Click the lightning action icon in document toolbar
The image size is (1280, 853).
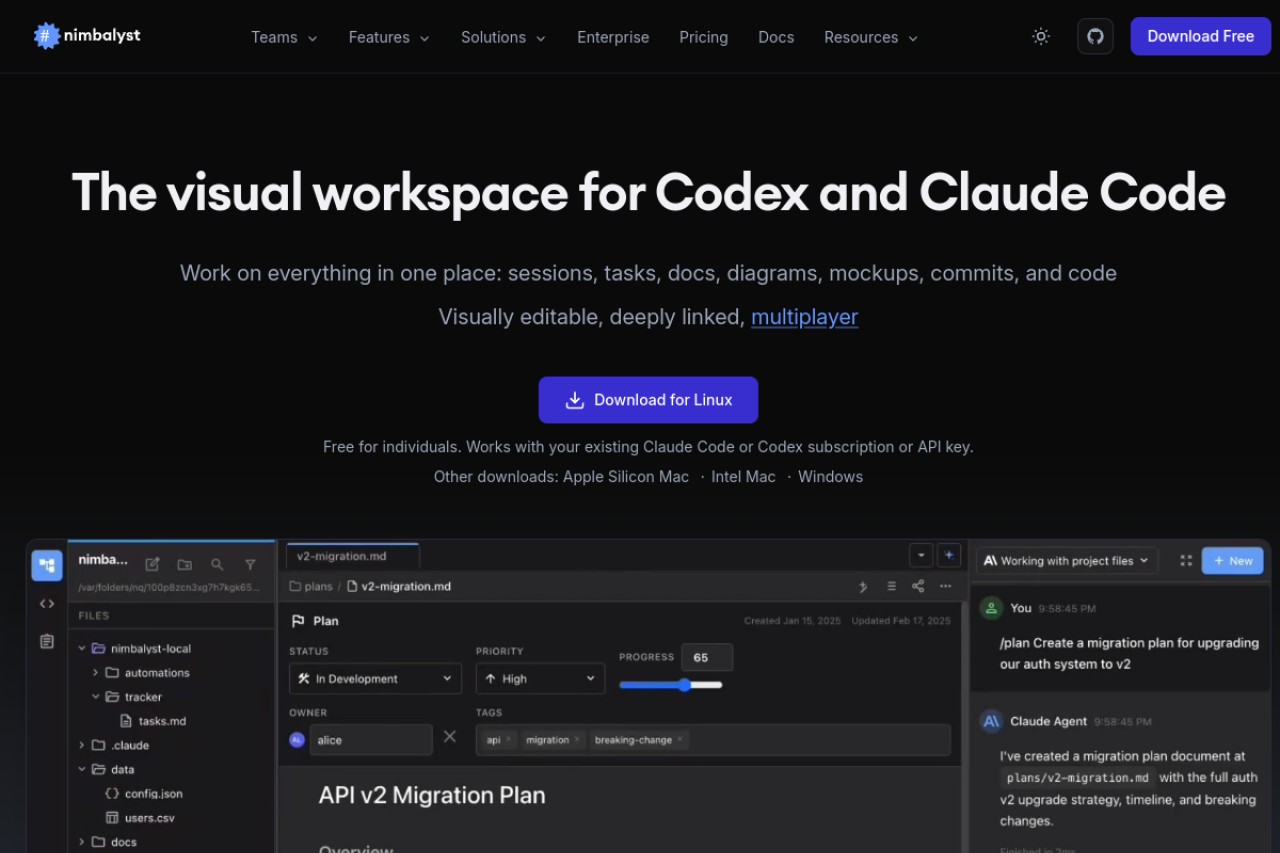[863, 587]
